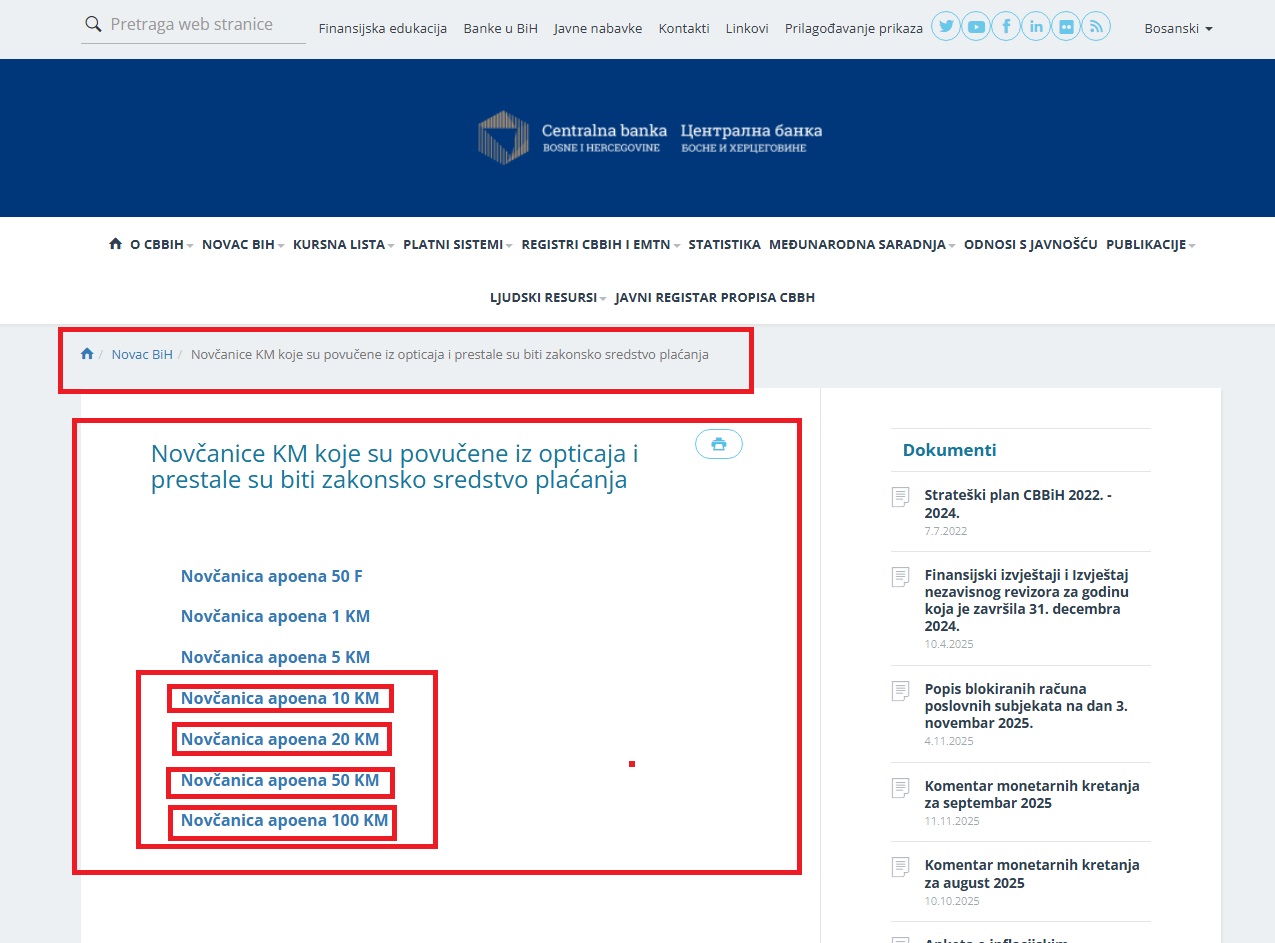This screenshot has height=943, width=1275.
Task: Expand the KURSNA LISTA dropdown menu
Action: point(343,244)
